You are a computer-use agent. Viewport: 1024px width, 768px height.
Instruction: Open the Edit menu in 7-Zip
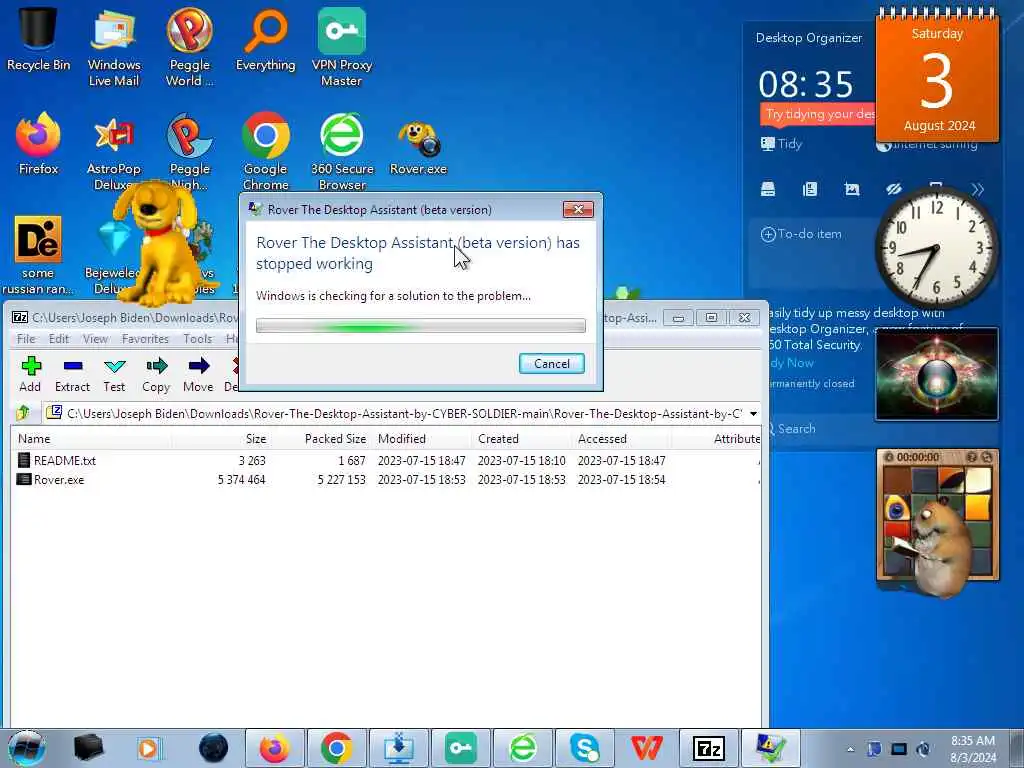pos(59,338)
